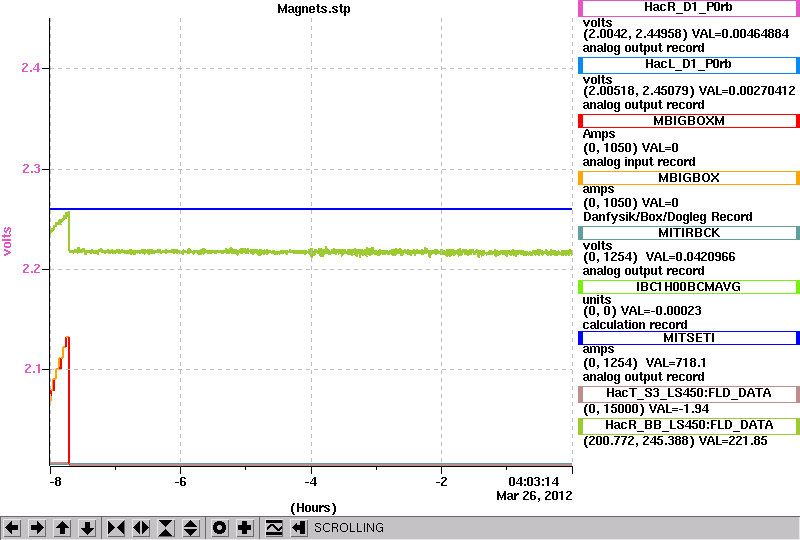The image size is (800, 540).
Task: Select the MBIGBOXM curve legend
Action: pos(689,121)
